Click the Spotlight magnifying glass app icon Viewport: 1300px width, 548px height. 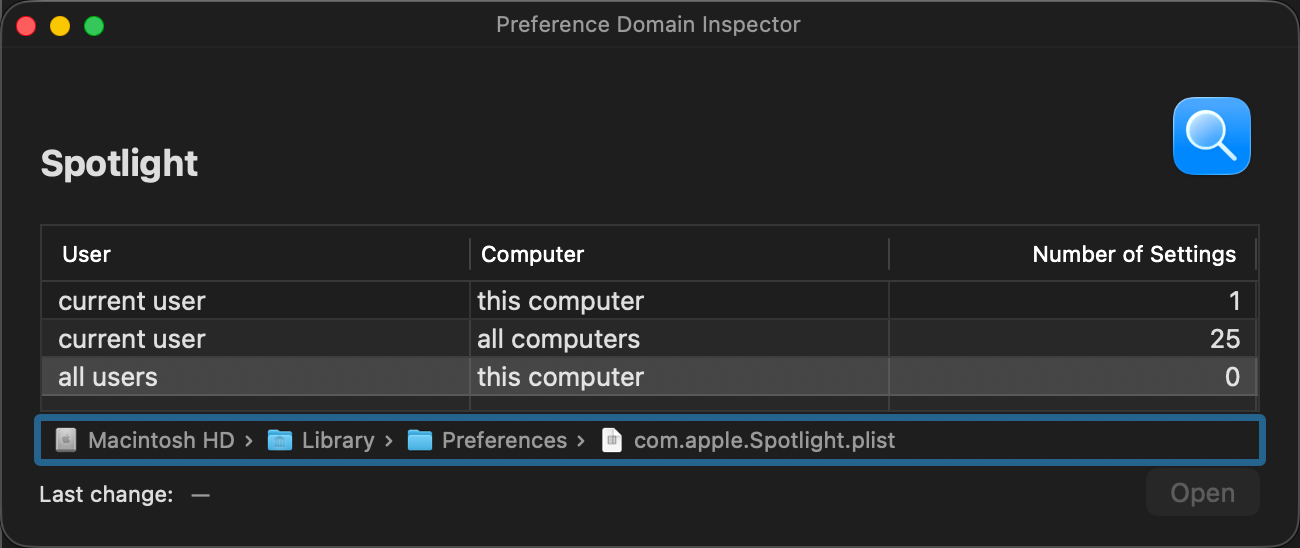1212,136
